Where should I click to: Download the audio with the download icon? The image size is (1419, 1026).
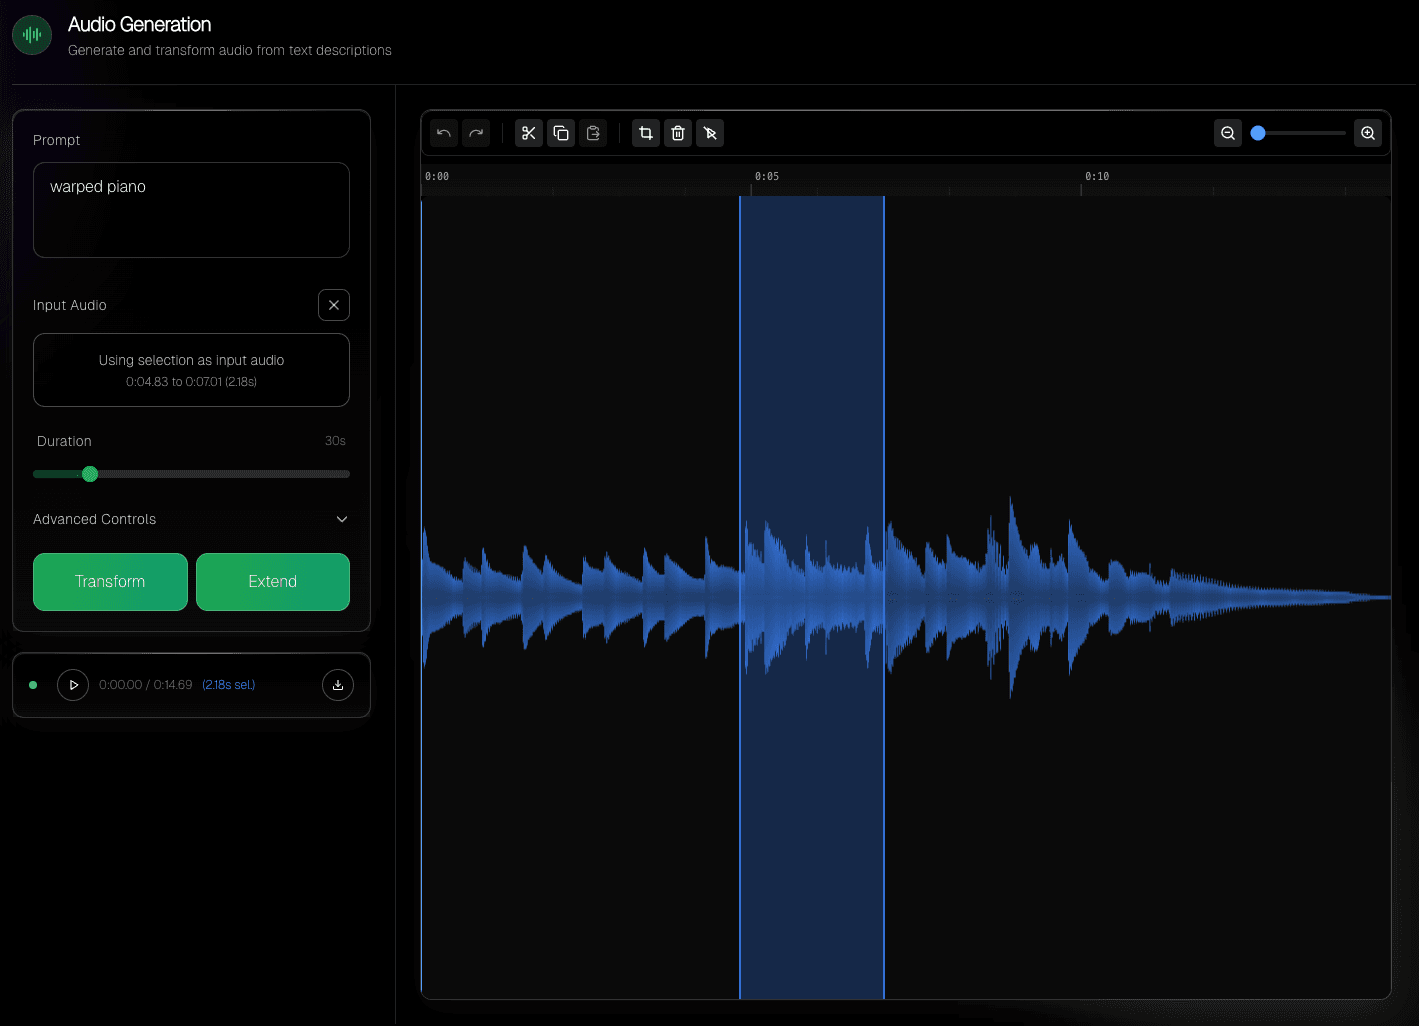click(x=338, y=685)
